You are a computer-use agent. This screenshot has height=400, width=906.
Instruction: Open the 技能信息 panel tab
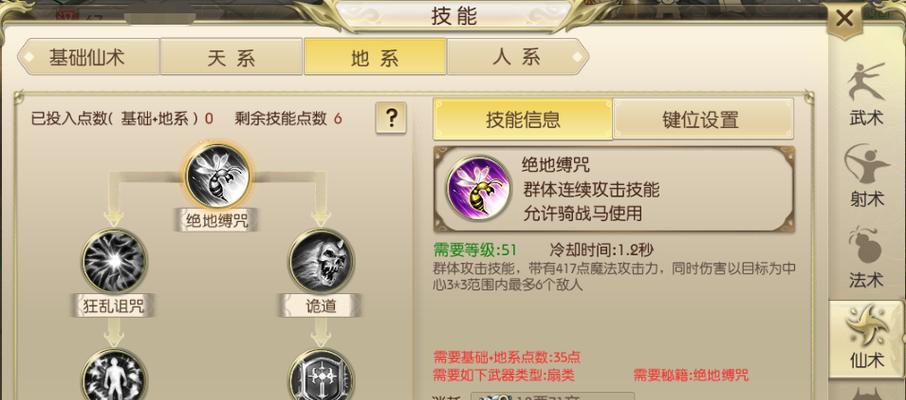(522, 119)
